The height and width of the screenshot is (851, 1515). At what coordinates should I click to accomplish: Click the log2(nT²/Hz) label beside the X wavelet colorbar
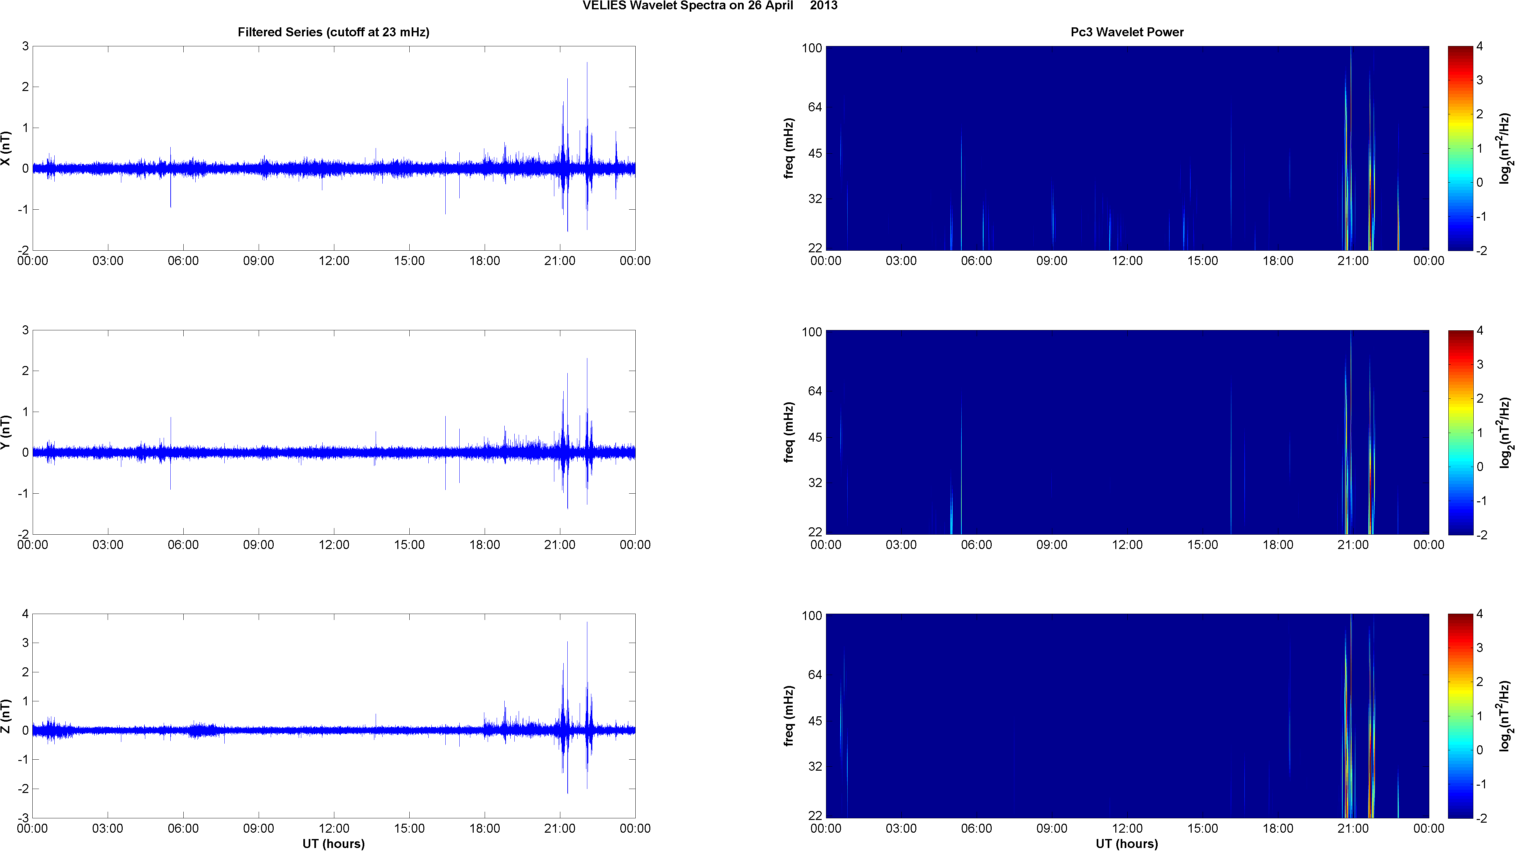coord(1506,148)
